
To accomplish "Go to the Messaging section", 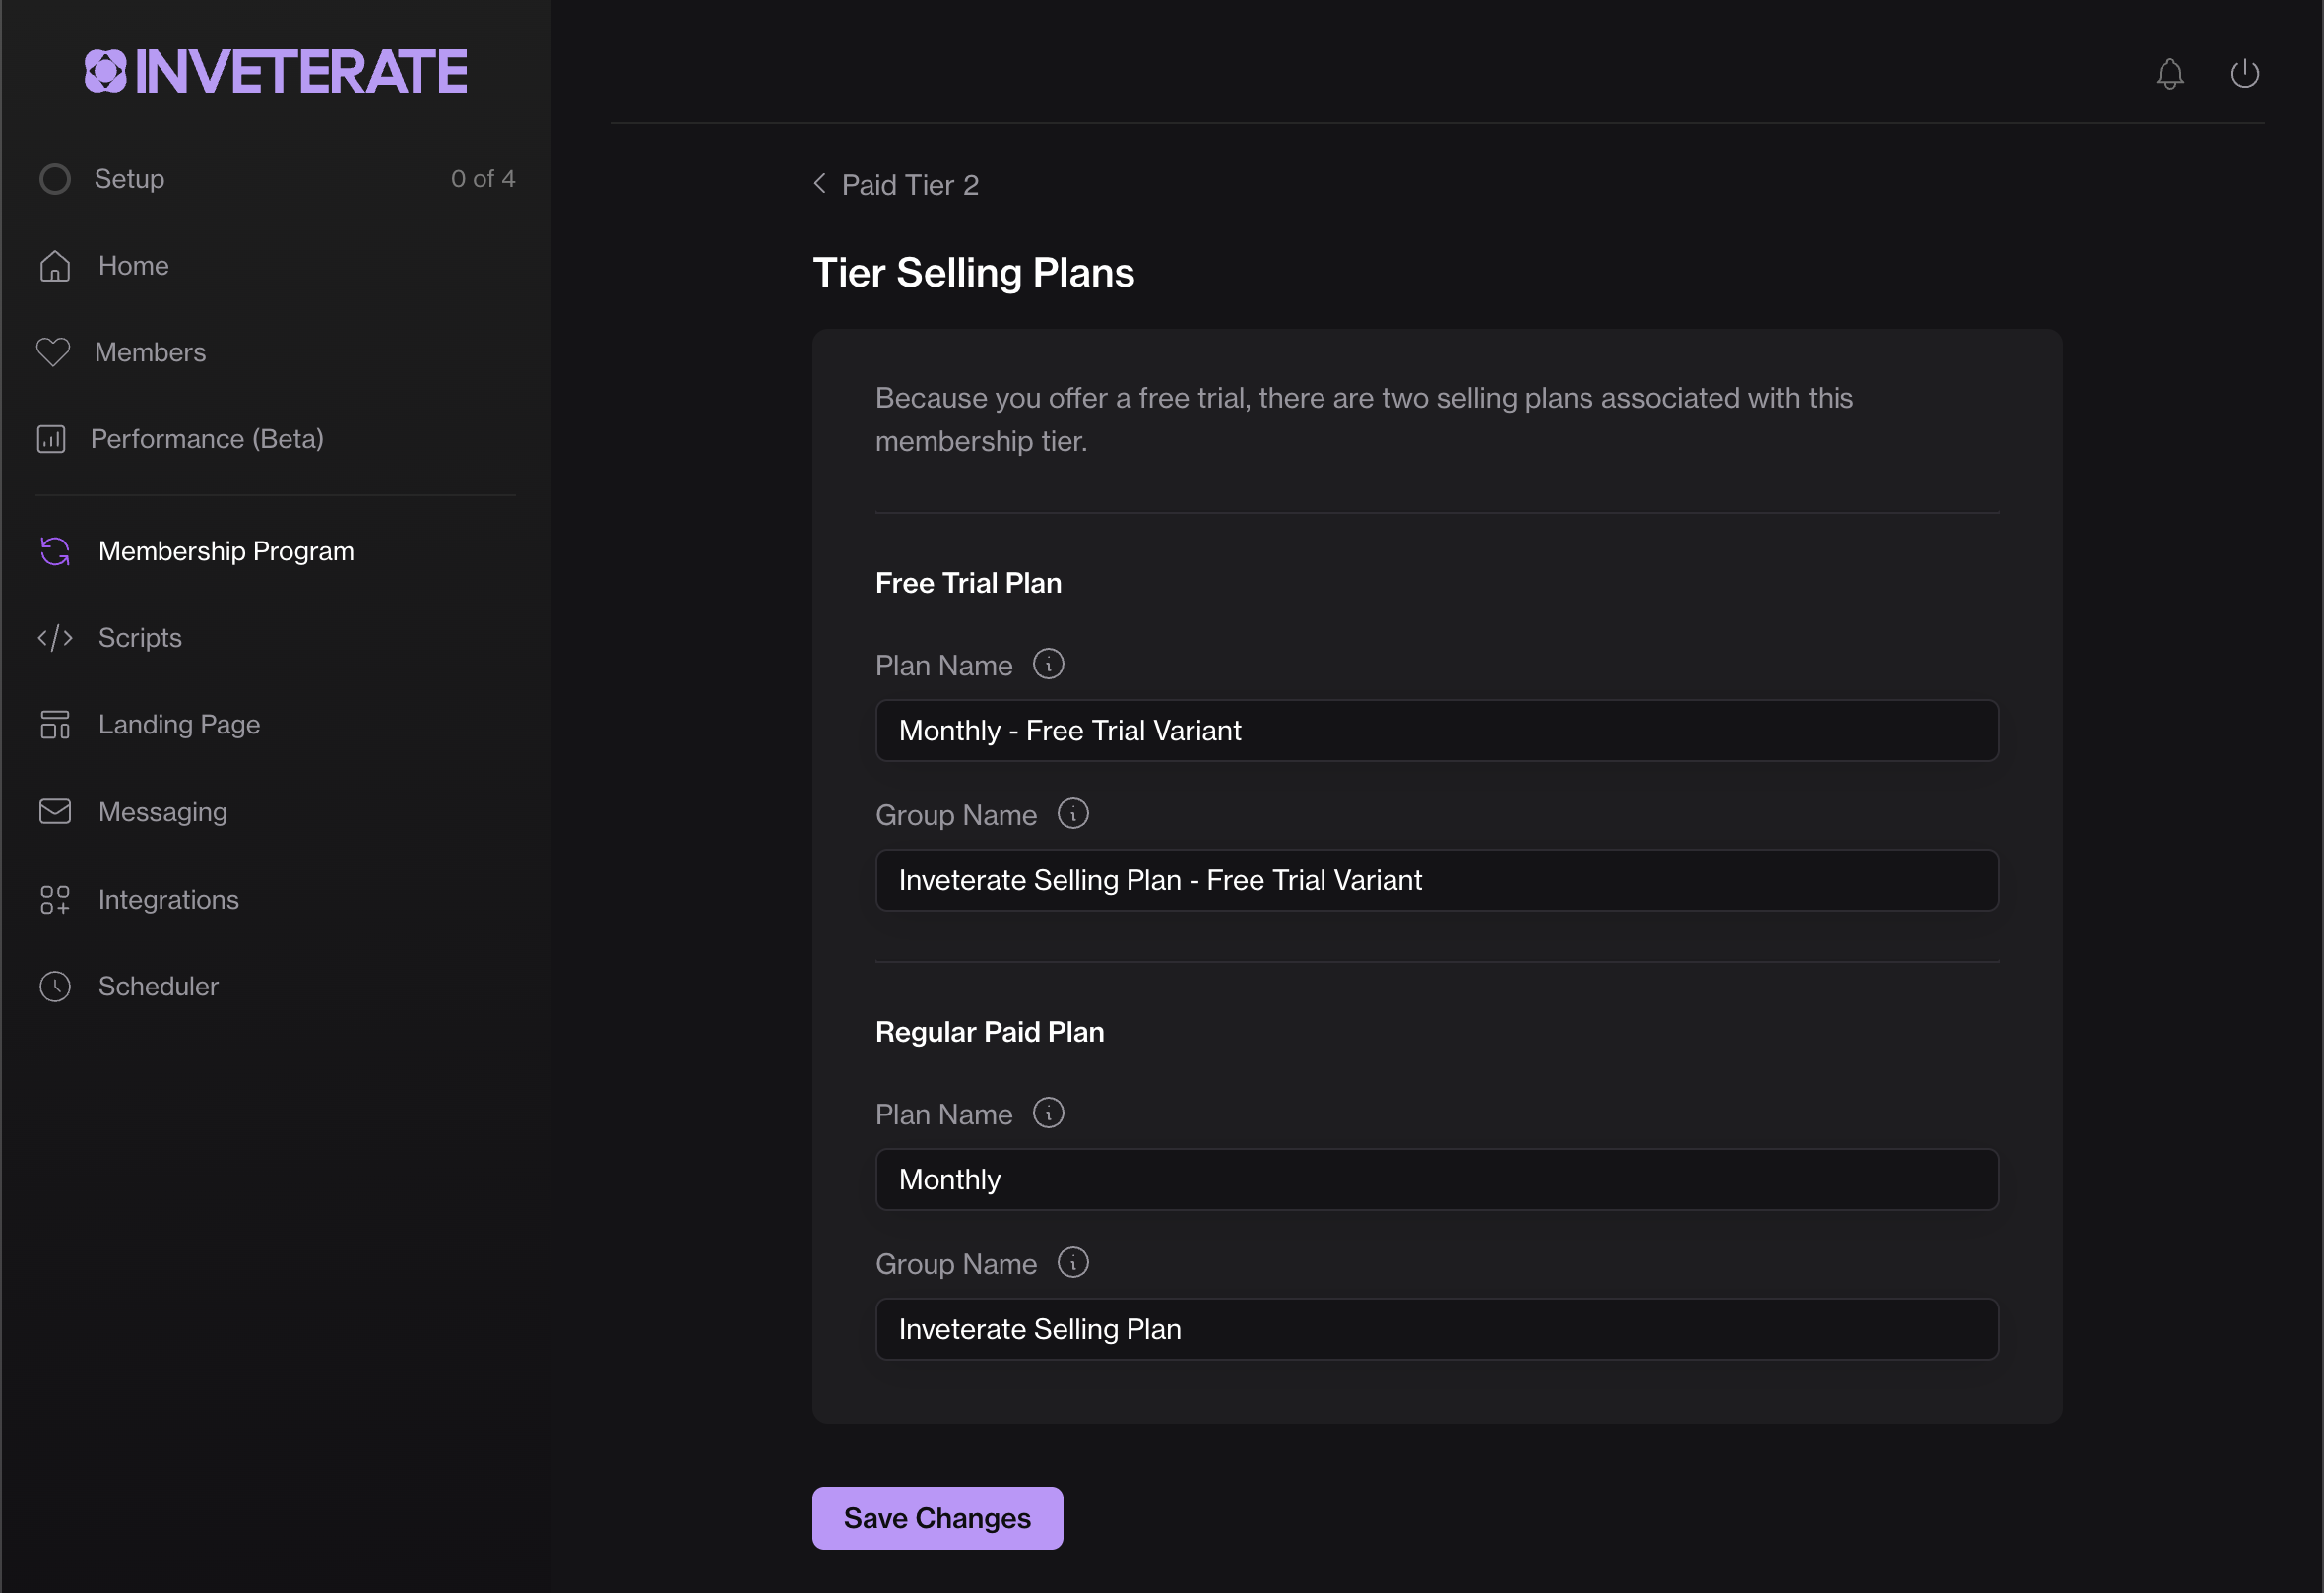I will [x=162, y=812].
